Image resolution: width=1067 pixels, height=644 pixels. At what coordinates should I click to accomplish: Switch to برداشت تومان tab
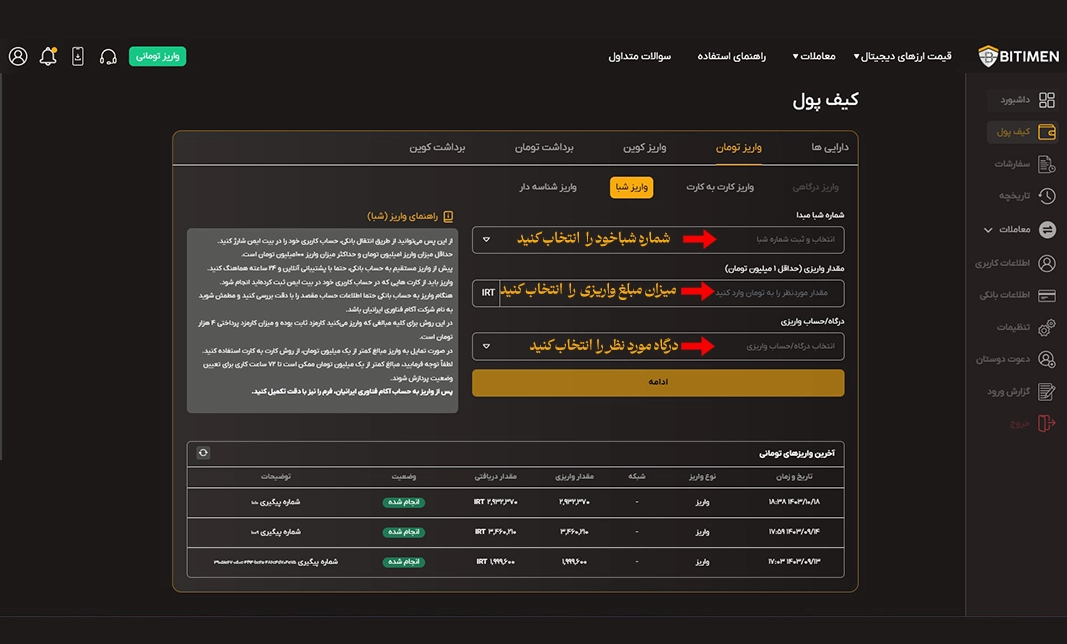tap(544, 147)
